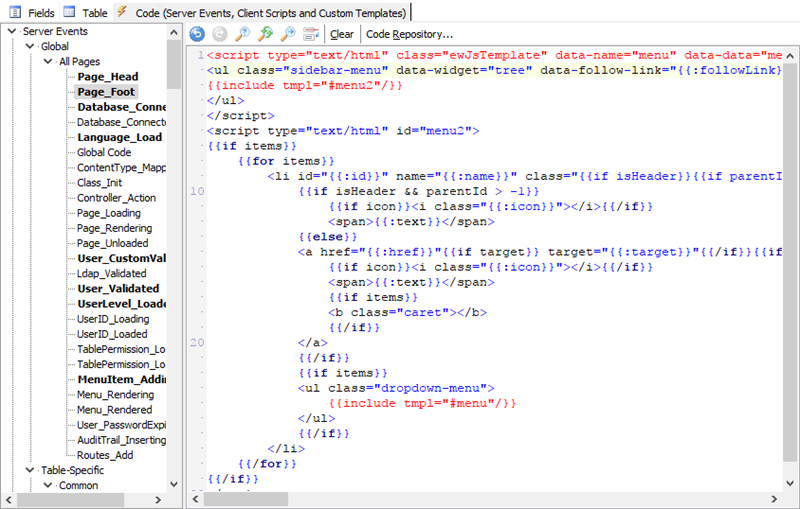Select Page_Rendering event

[x=114, y=228]
